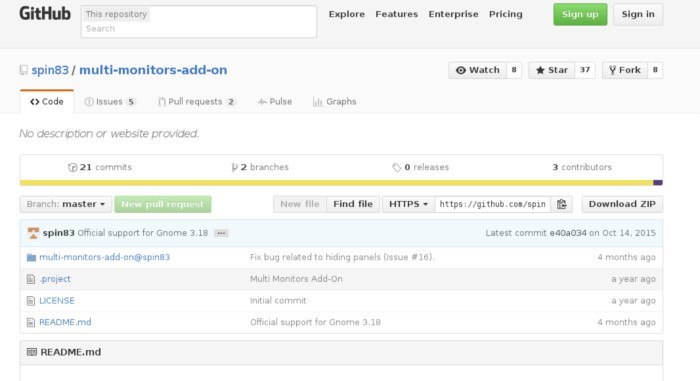Click the spin83 avatar in the commit bar
The image size is (700, 381).
pos(33,233)
